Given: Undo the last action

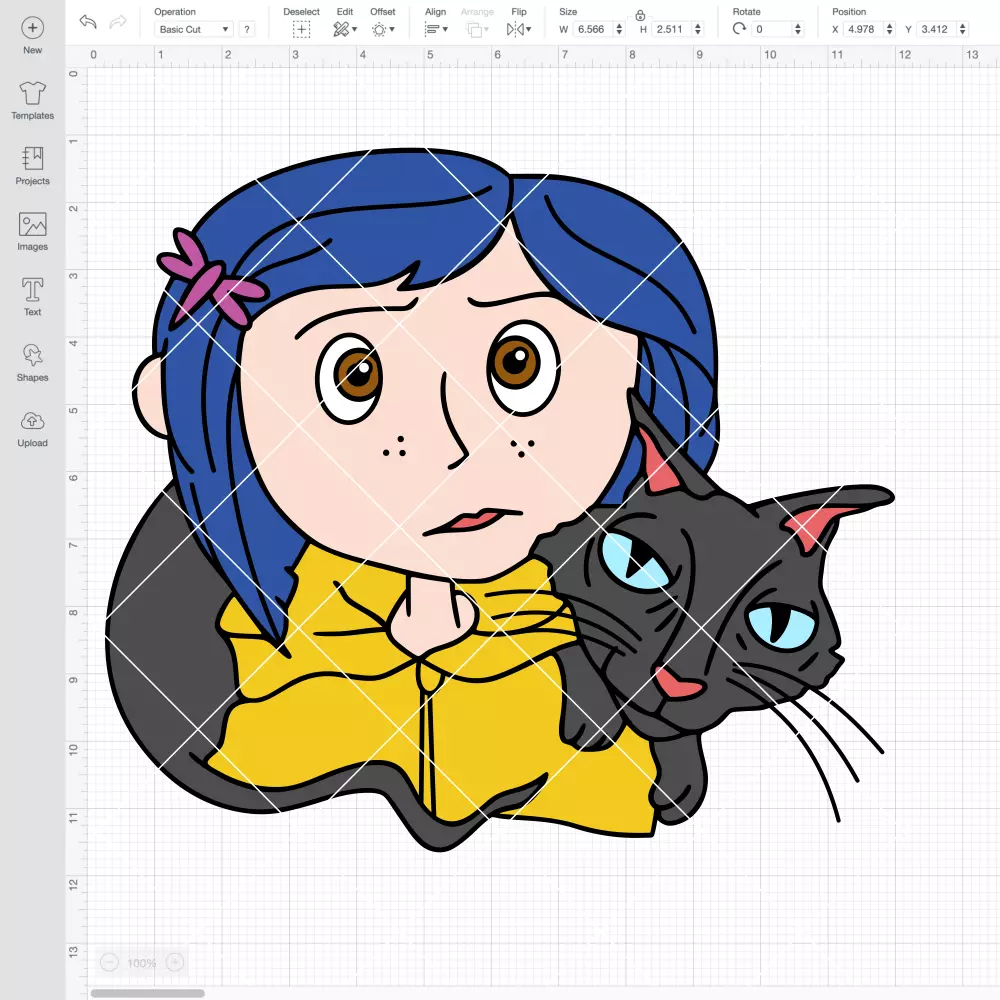Looking at the screenshot, I should click(88, 22).
